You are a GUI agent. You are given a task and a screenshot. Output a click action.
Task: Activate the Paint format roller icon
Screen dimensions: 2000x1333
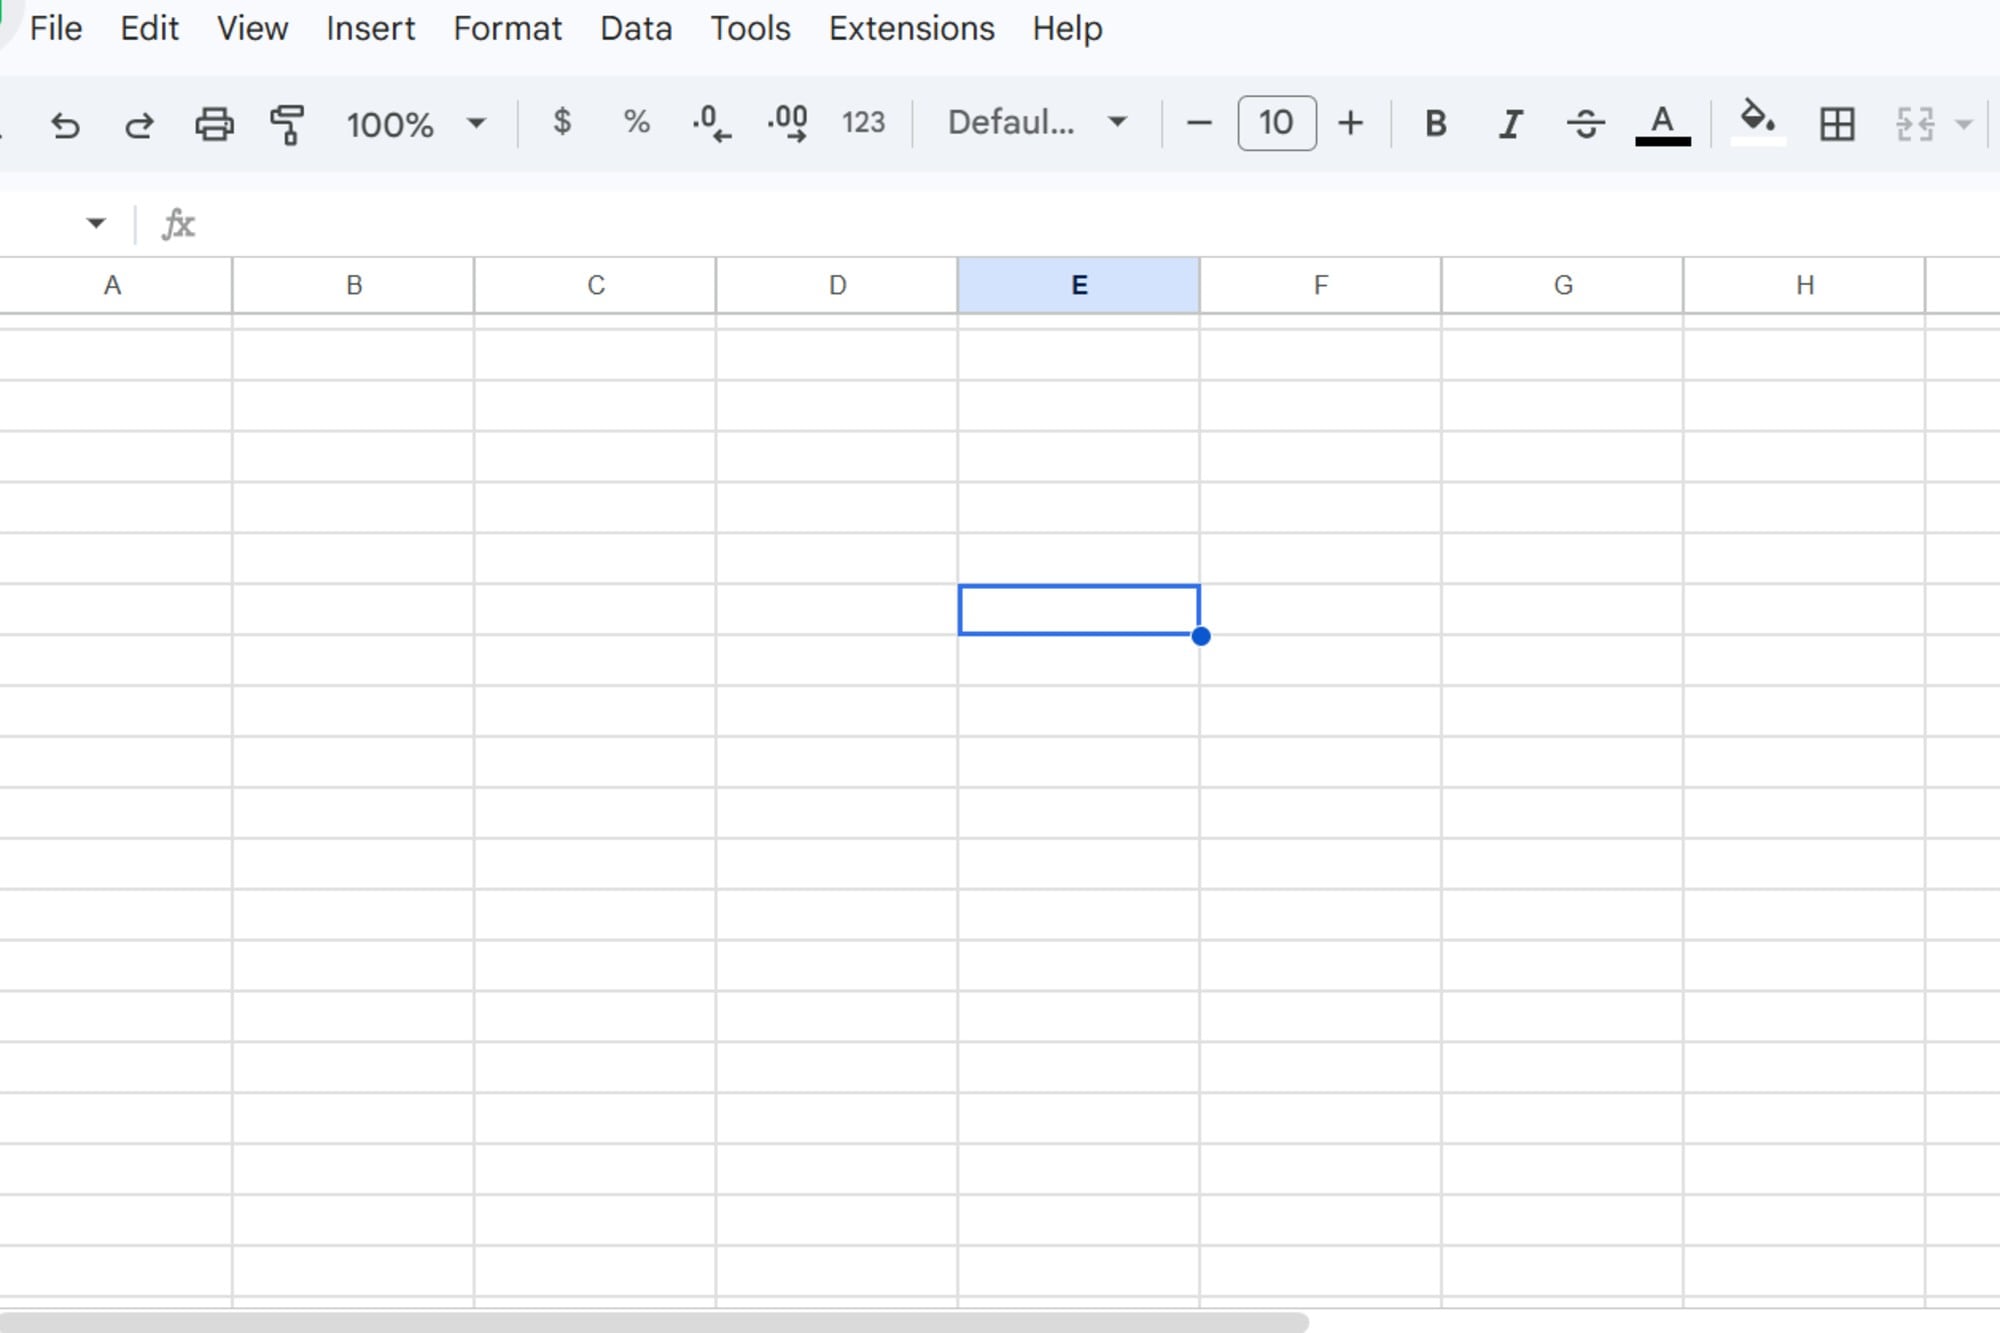click(288, 124)
